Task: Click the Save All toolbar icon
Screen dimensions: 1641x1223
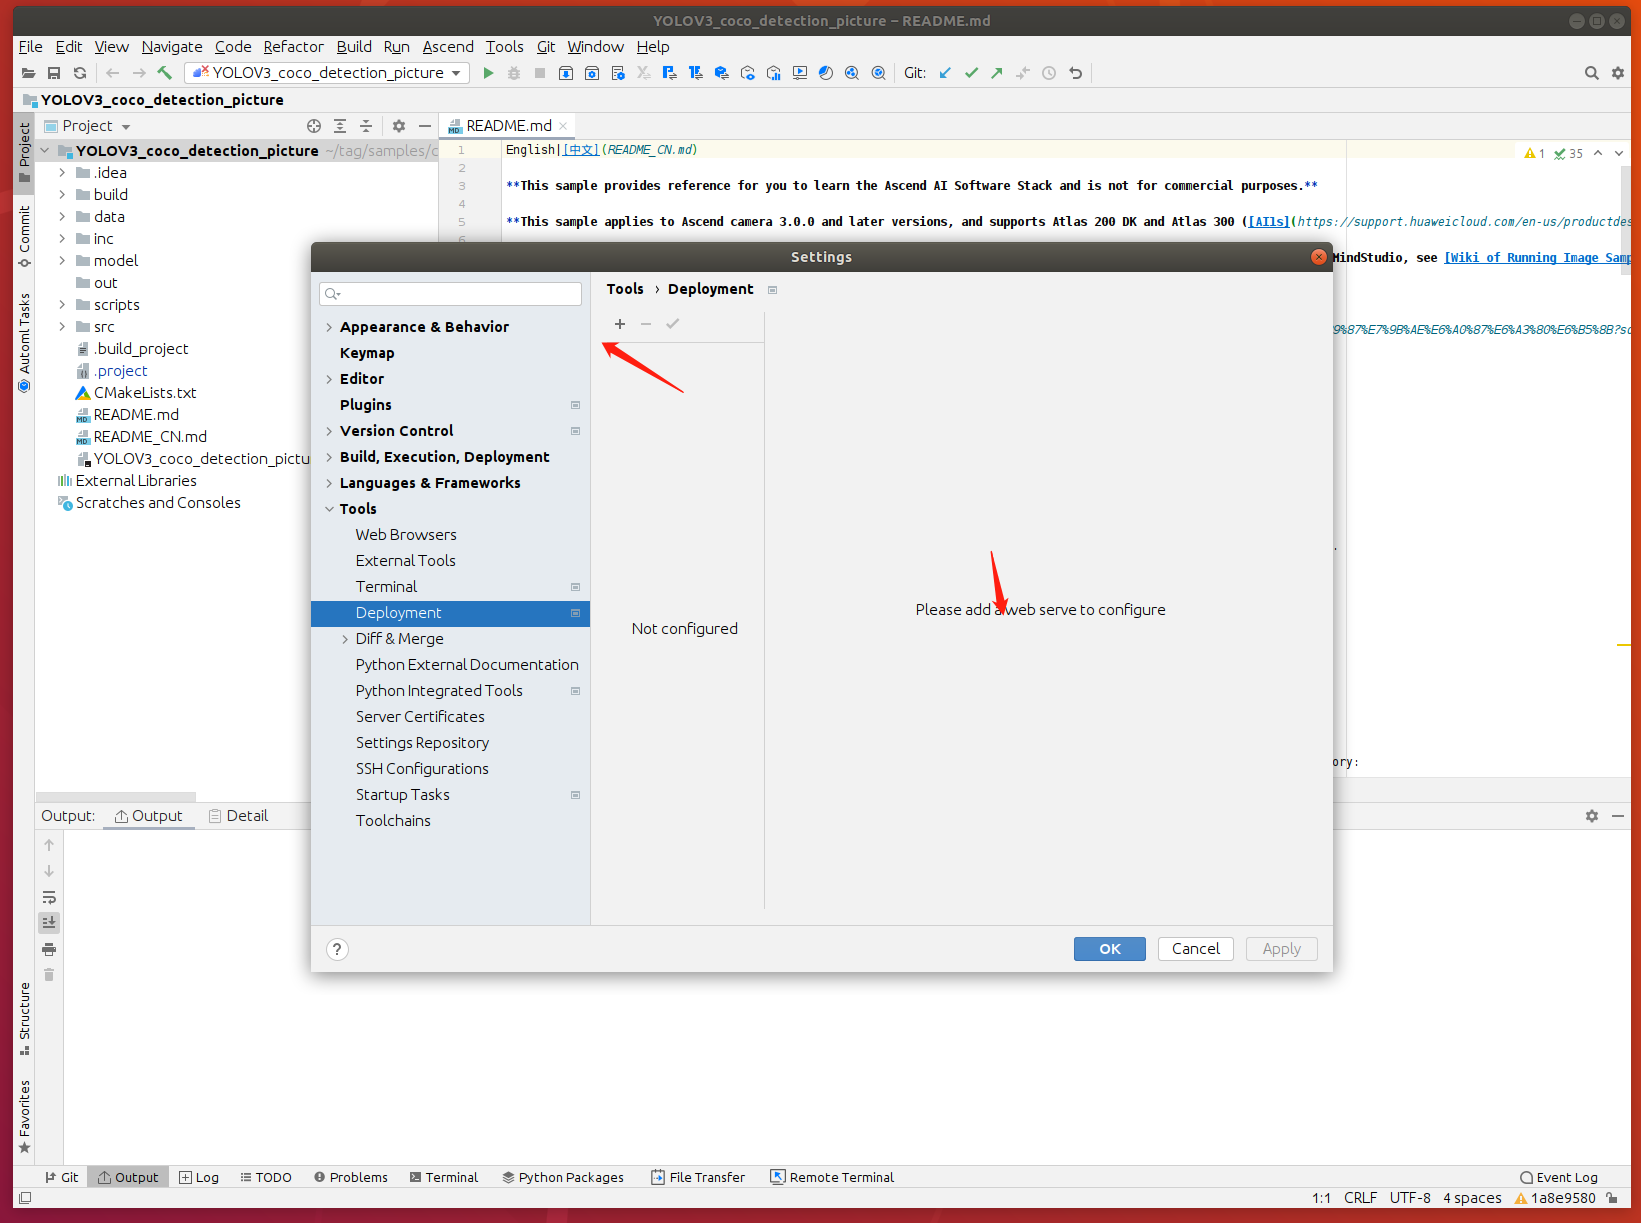Action: [54, 73]
